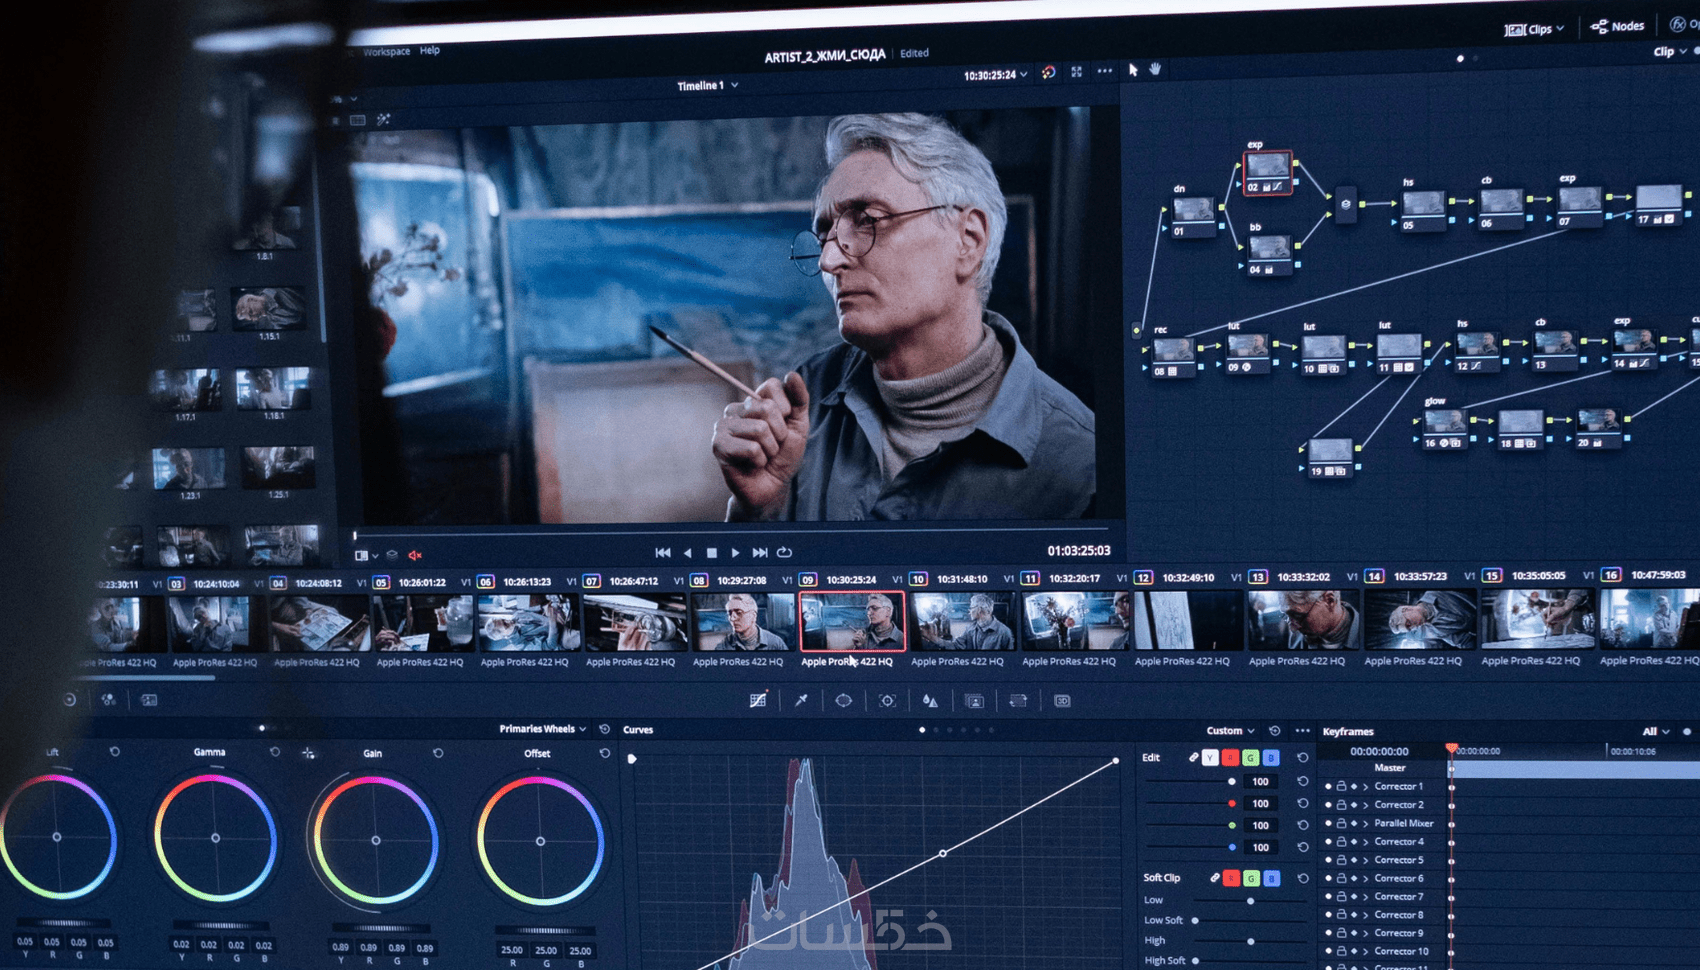Screen dimensions: 1700x970
Task: Unmute the viewer audio
Action: 415,555
